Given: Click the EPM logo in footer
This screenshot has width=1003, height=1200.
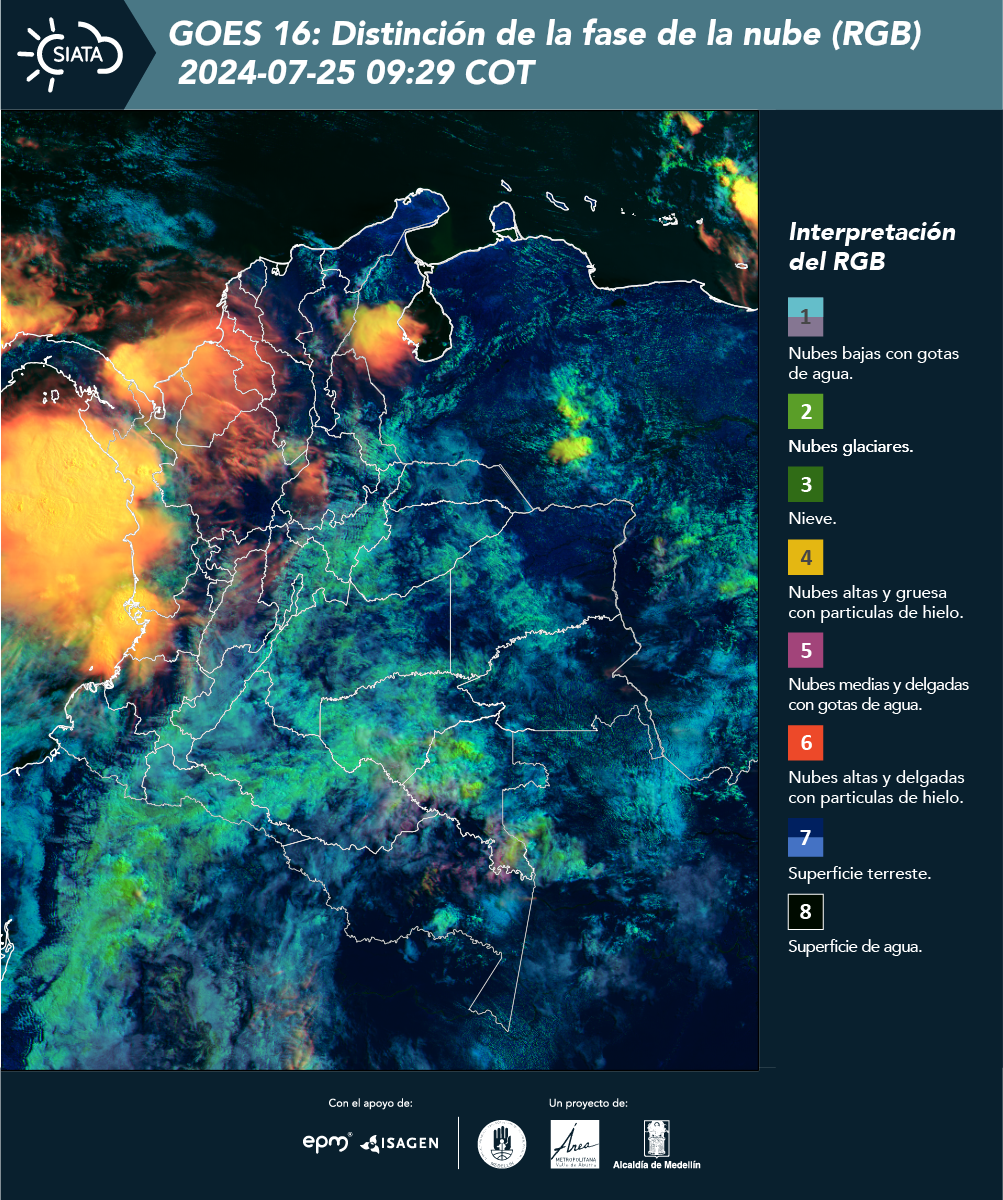Looking at the screenshot, I should (x=327, y=1142).
